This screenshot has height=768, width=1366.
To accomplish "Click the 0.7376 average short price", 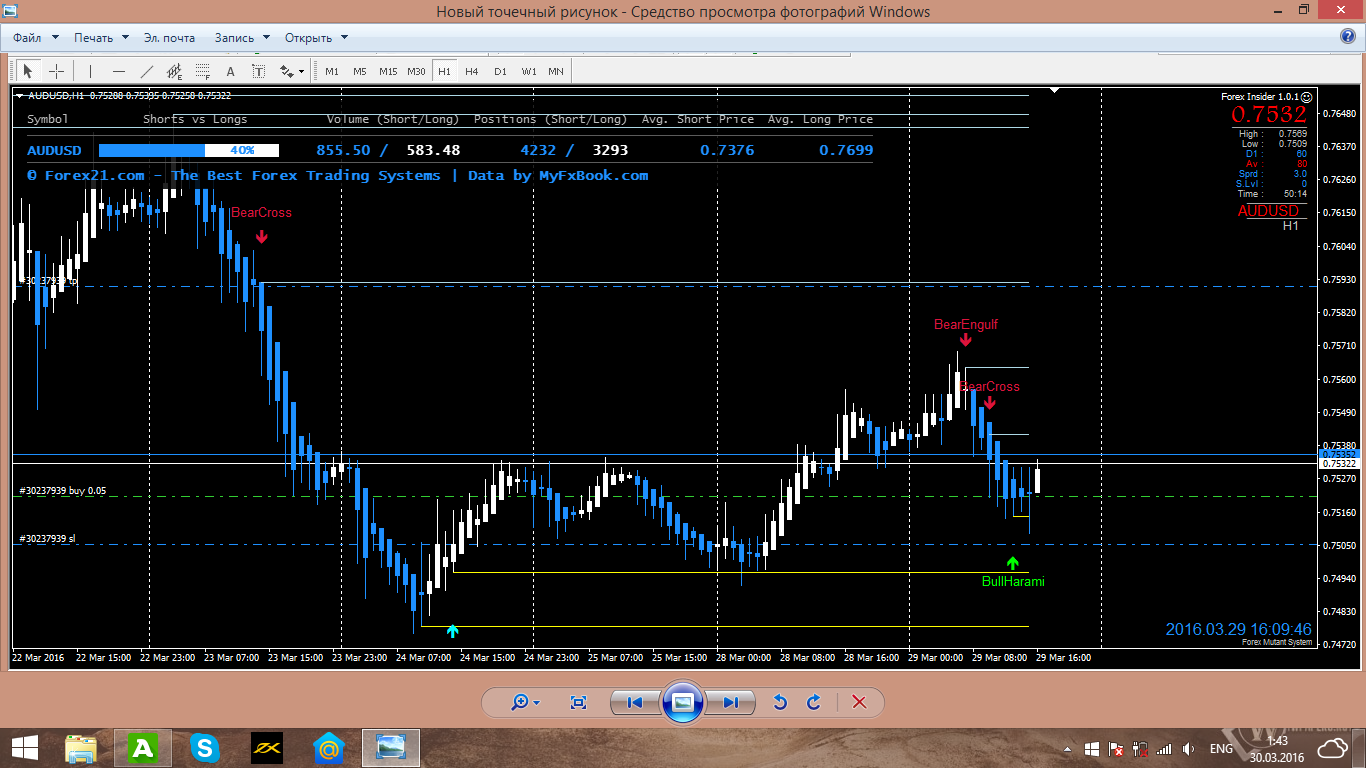I will pyautogui.click(x=727, y=150).
